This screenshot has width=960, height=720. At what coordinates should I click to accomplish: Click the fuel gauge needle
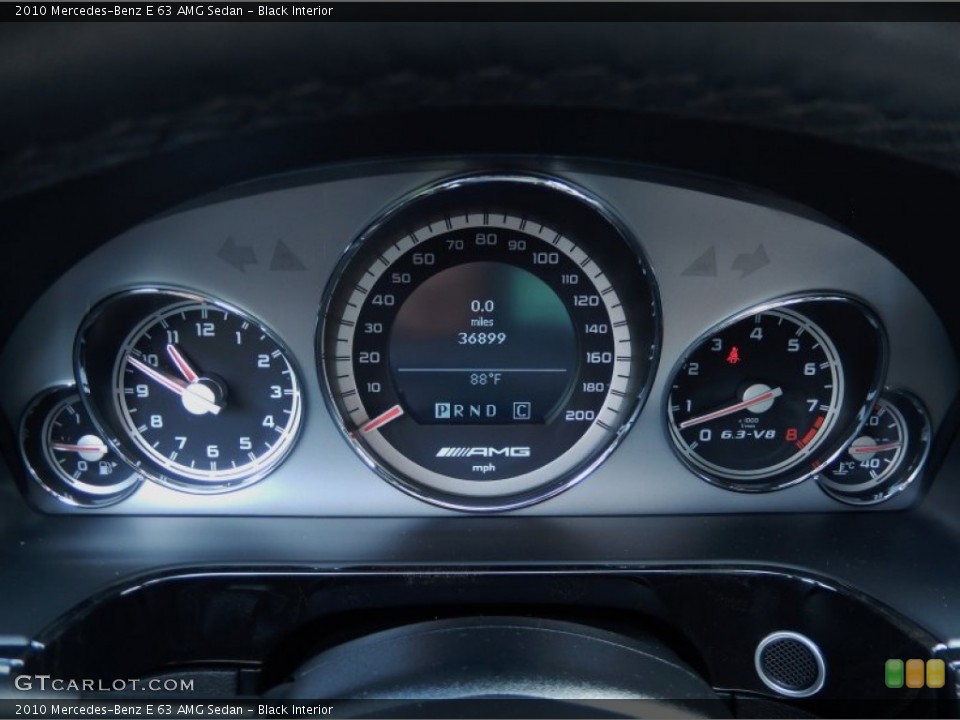click(x=77, y=446)
